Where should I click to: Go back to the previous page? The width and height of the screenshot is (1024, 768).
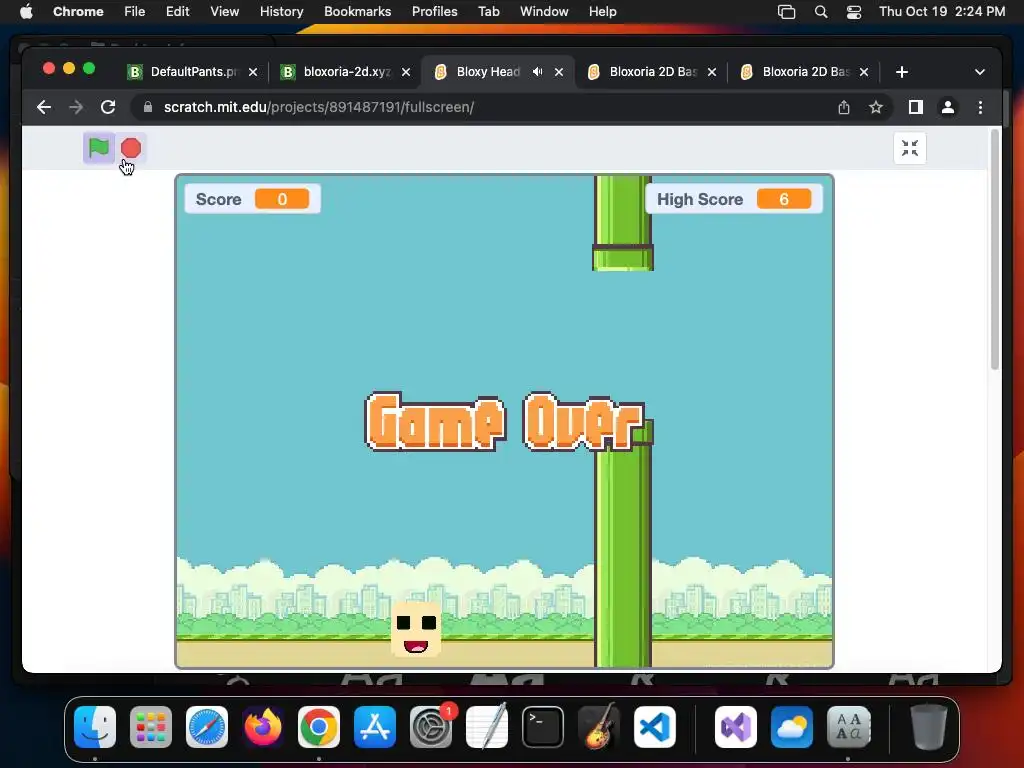[x=44, y=107]
